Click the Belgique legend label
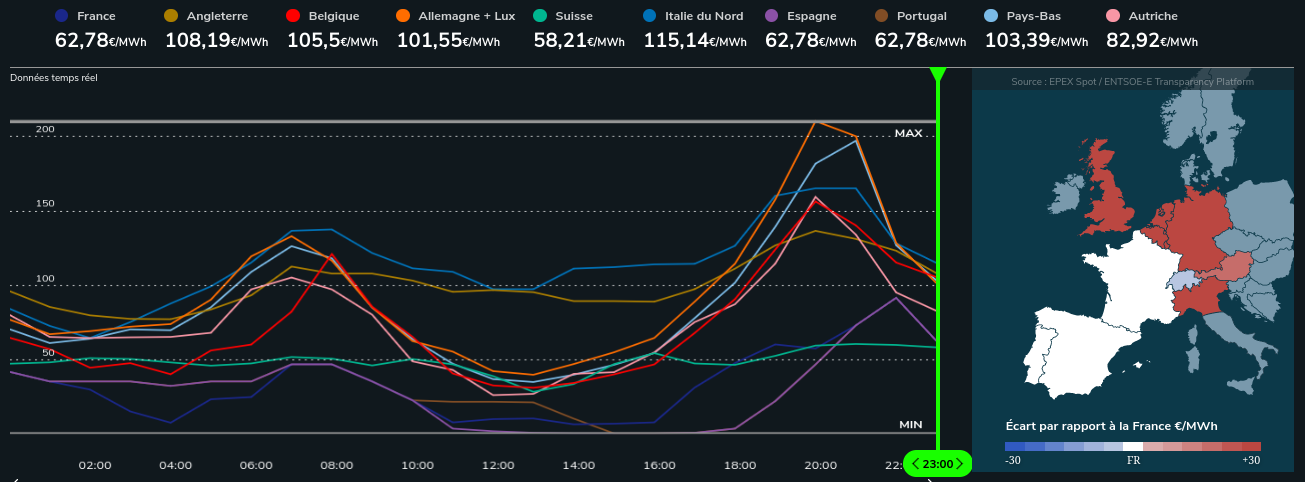The height and width of the screenshot is (482, 1305). [x=333, y=16]
